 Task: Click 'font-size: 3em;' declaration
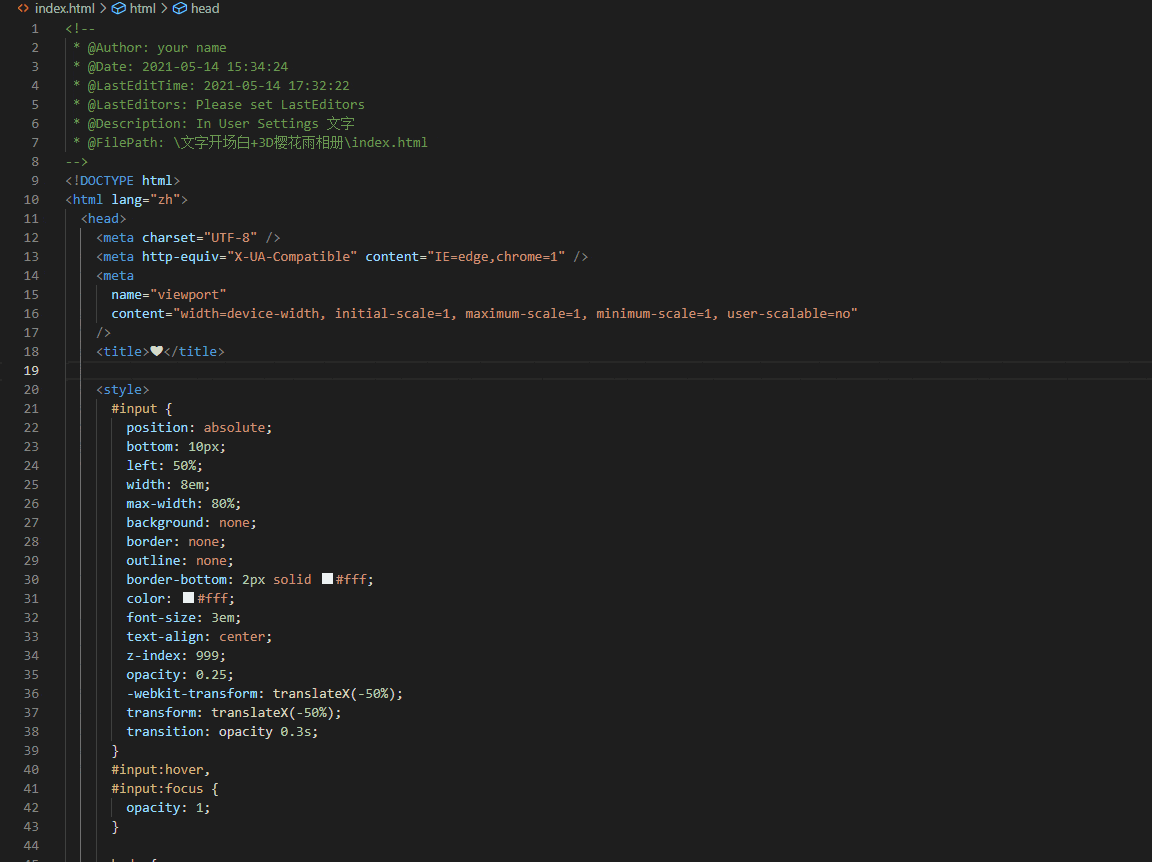pos(184,618)
